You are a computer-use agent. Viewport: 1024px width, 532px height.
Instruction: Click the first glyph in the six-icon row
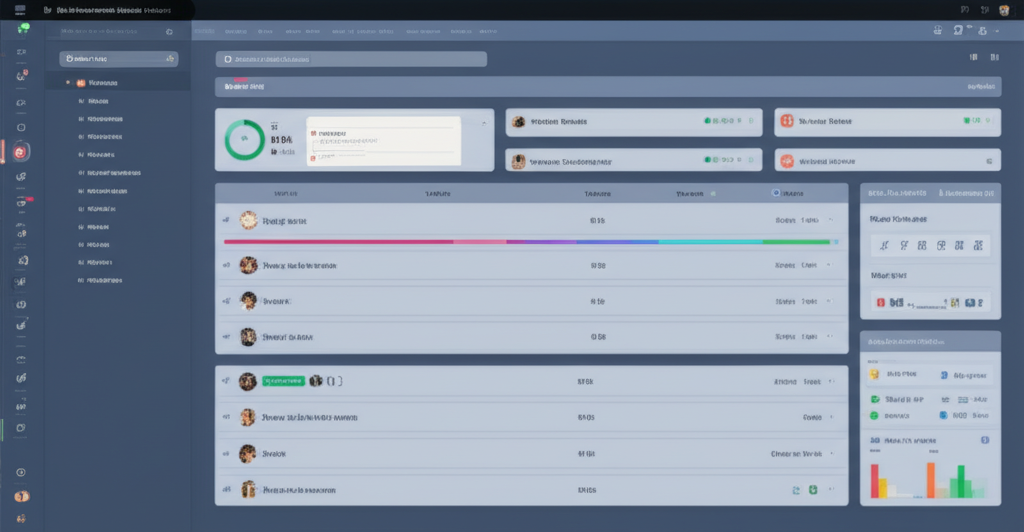point(884,245)
